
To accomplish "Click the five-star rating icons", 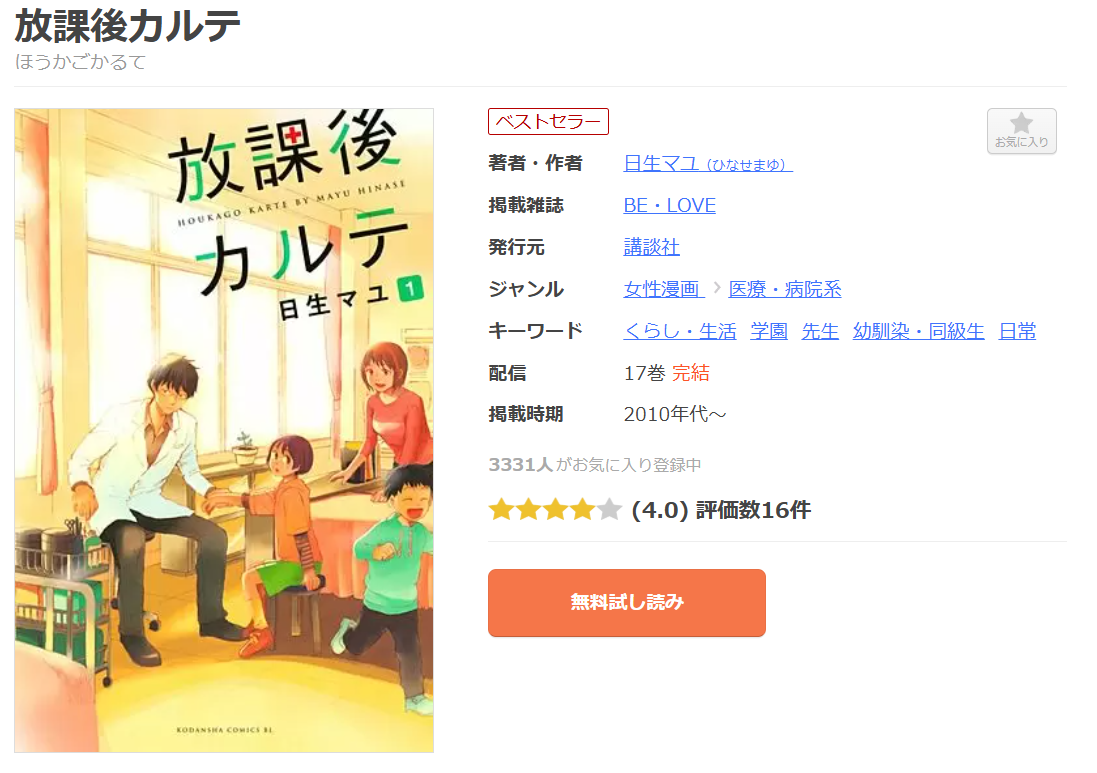I will coord(555,510).
